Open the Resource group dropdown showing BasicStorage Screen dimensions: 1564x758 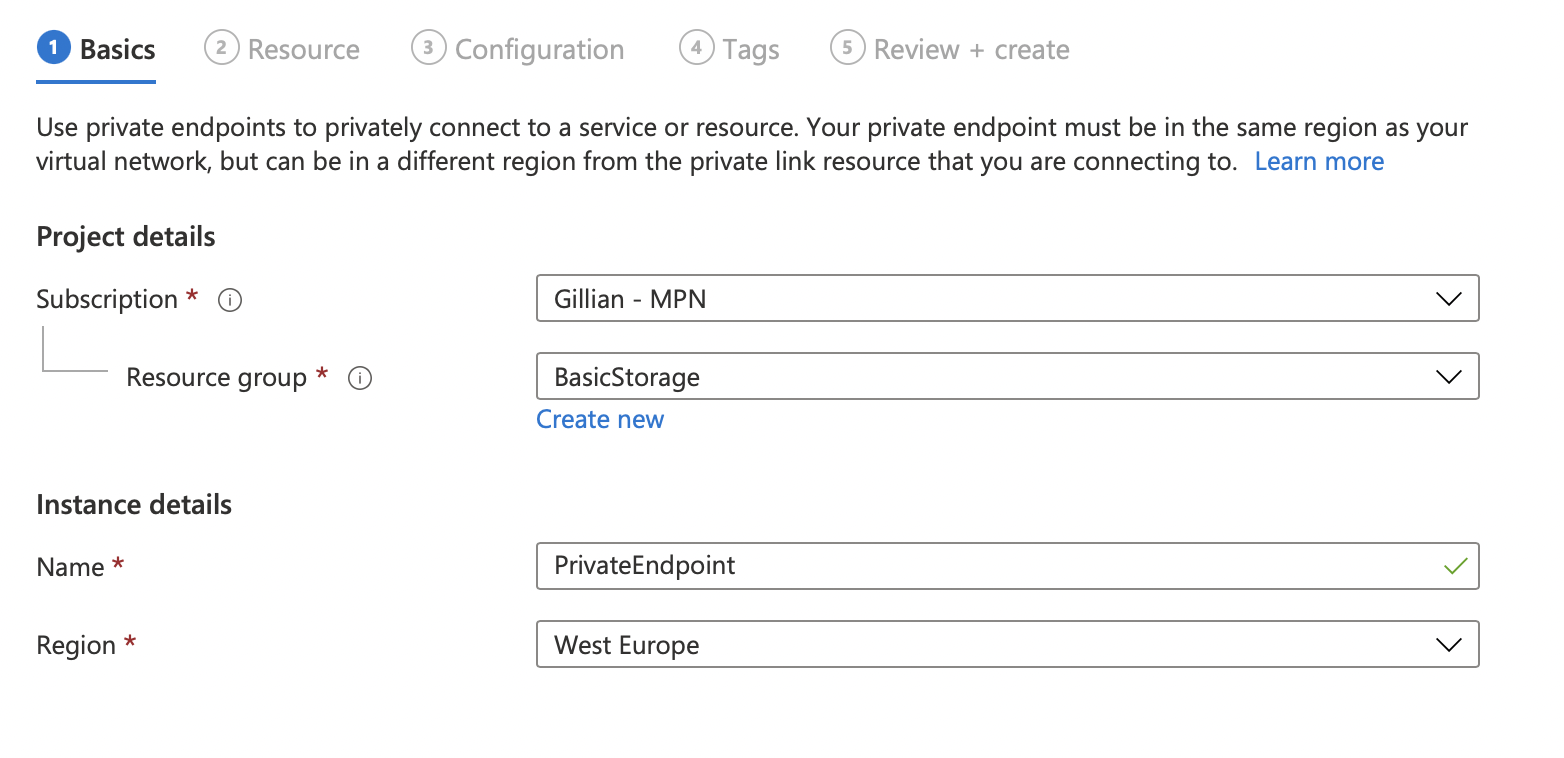[1000, 376]
